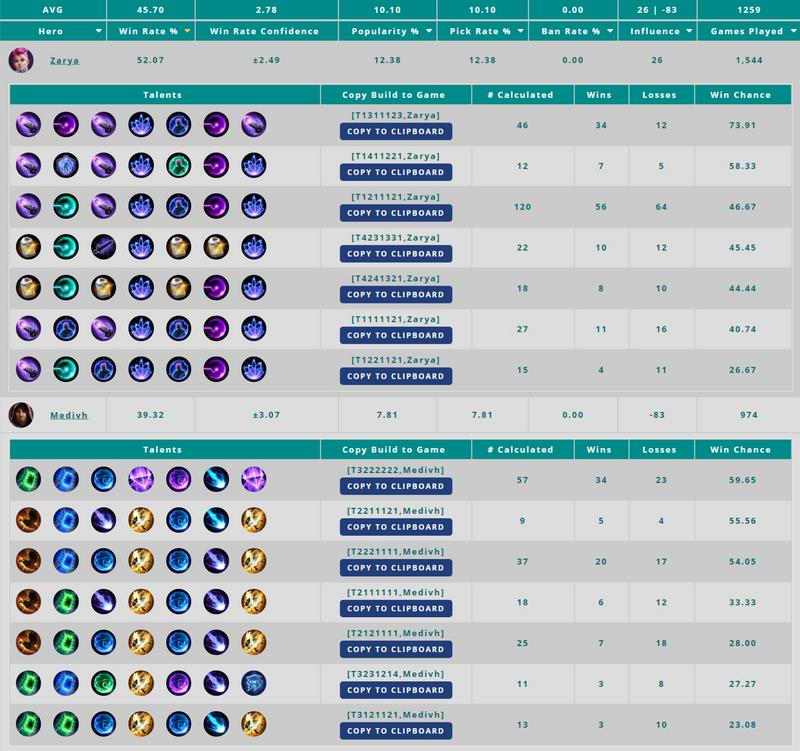This screenshot has width=800, height=751.
Task: Click fourth talent icon in T1311123 Zarya row
Action: tap(141, 124)
